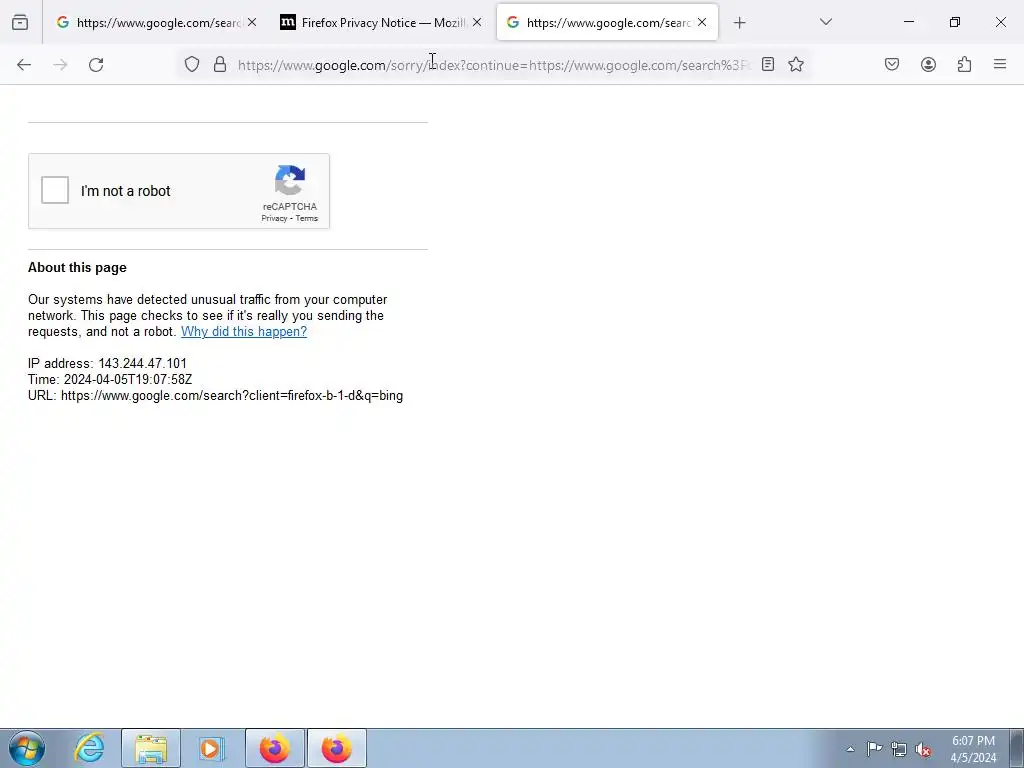
Task: View site information via the padlock icon
Action: pos(220,64)
